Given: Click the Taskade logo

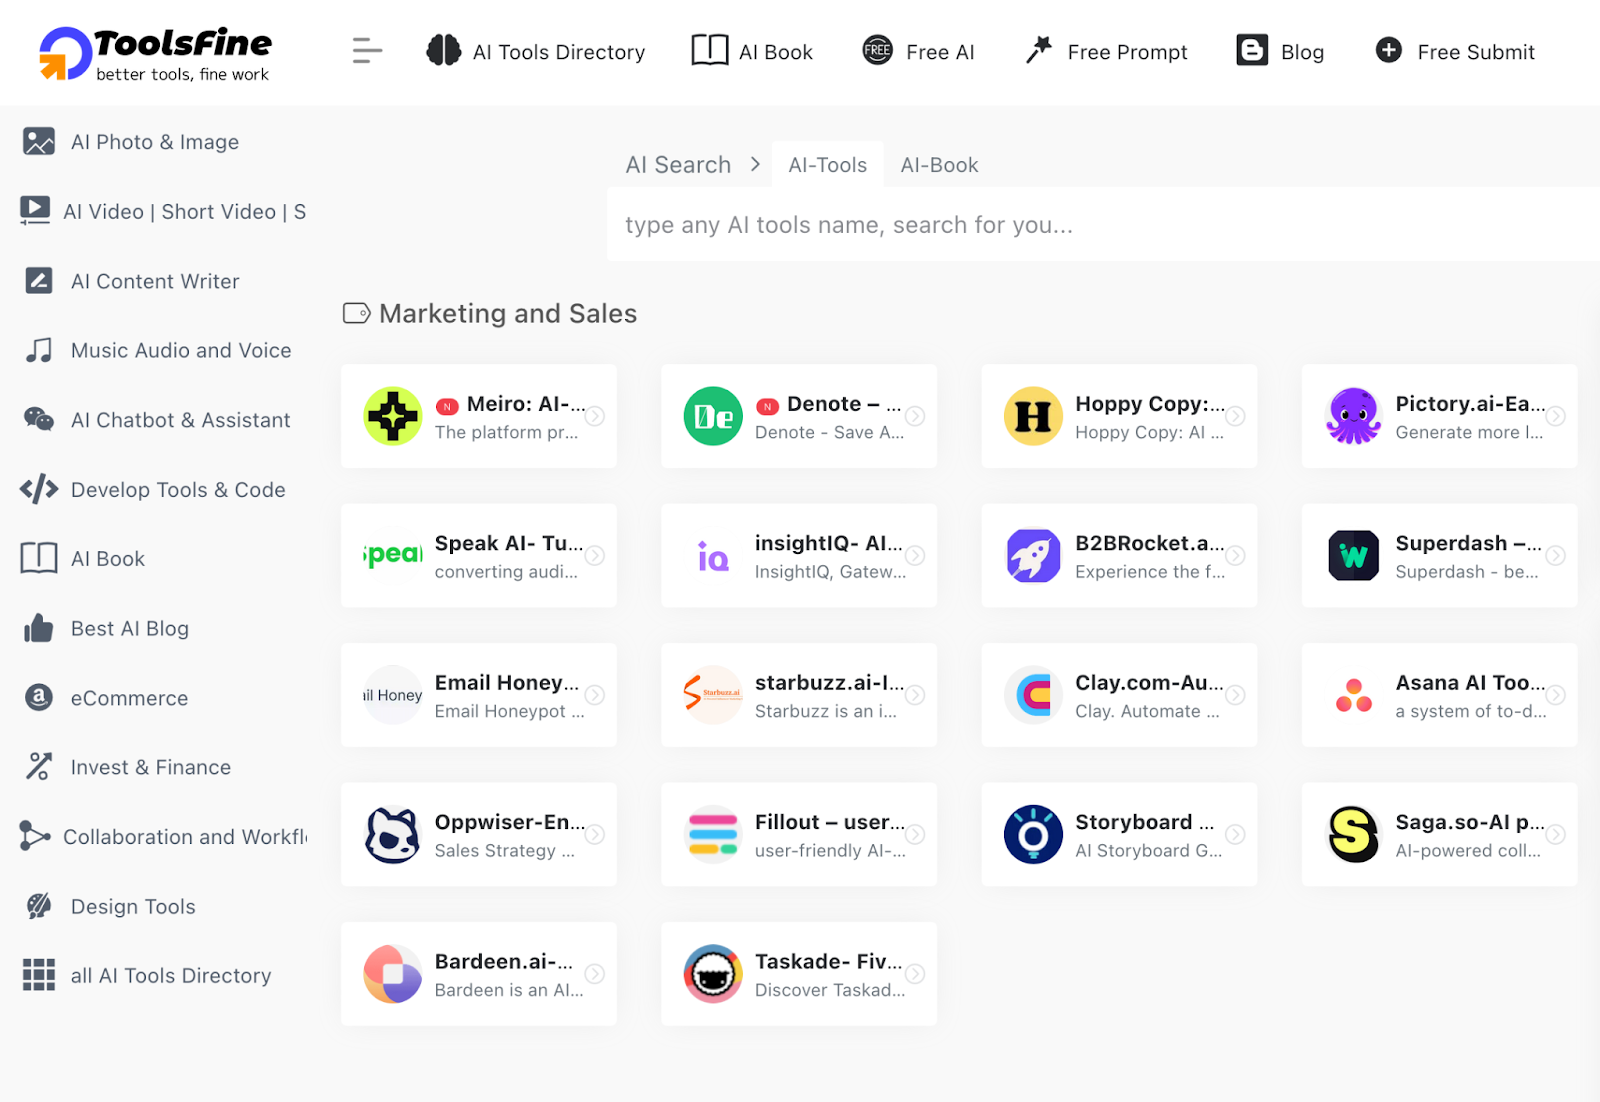Looking at the screenshot, I should pos(713,974).
